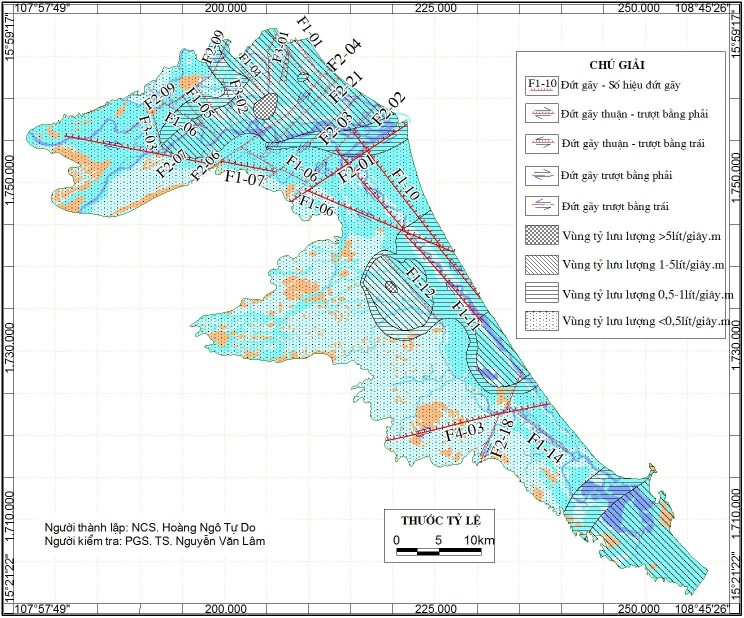Click the F2-02 fault label
Image resolution: width=744 pixels, height=618 pixels.
388,108
